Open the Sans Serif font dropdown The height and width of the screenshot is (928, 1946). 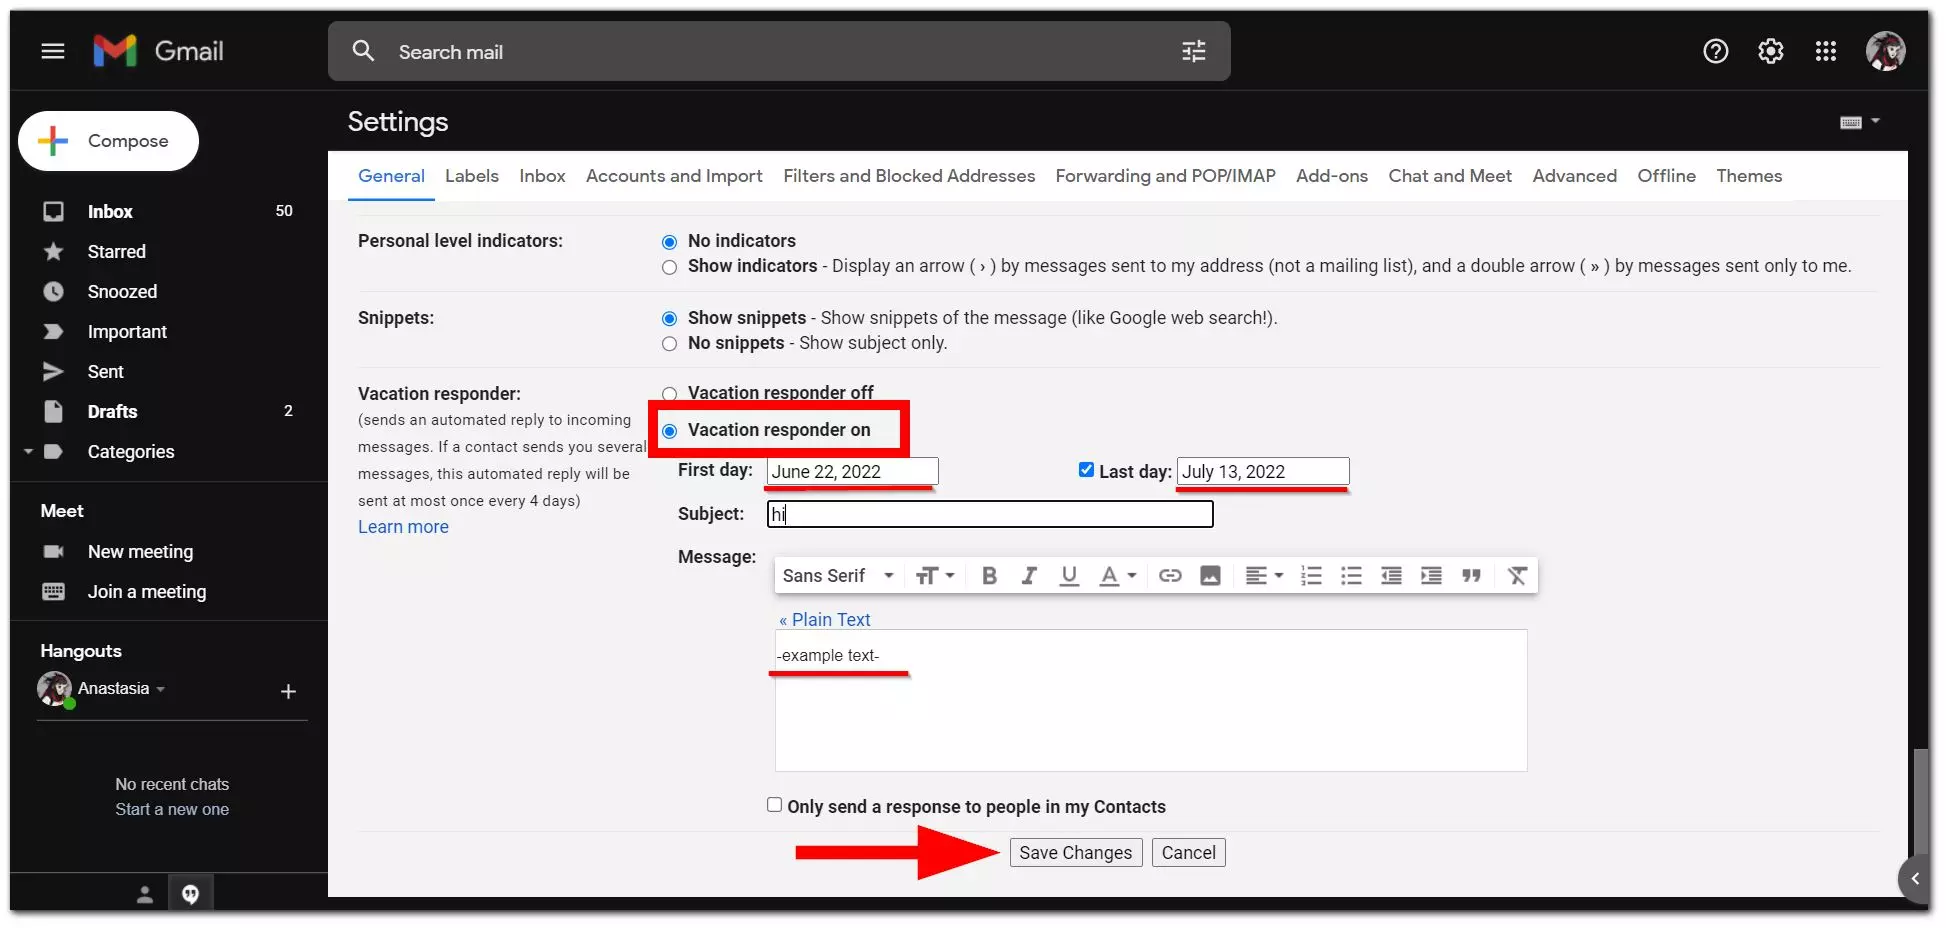point(838,576)
